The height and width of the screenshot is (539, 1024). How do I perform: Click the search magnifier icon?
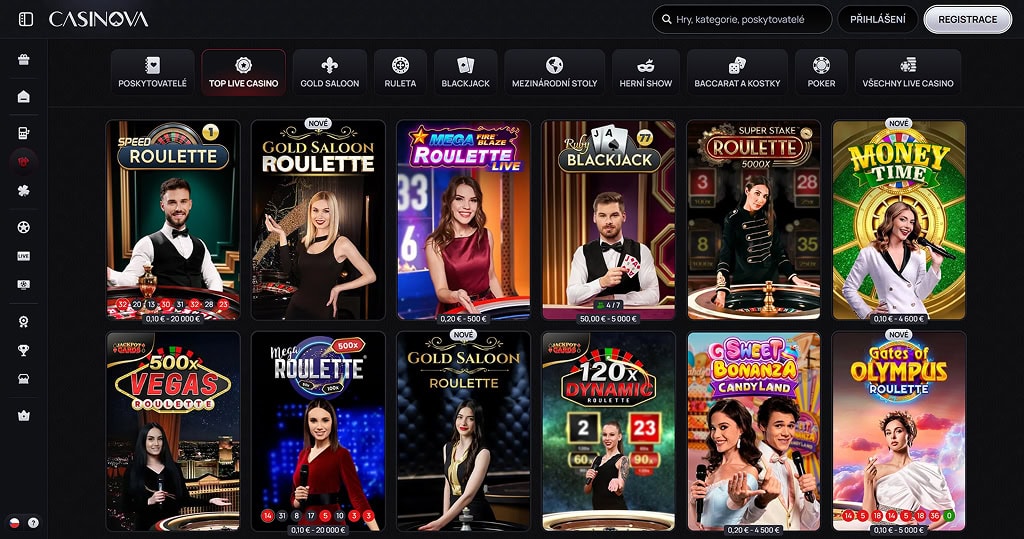(x=667, y=20)
